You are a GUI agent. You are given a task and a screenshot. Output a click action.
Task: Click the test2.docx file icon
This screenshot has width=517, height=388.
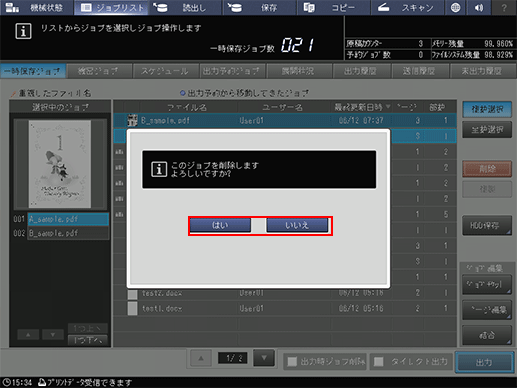click(x=132, y=294)
